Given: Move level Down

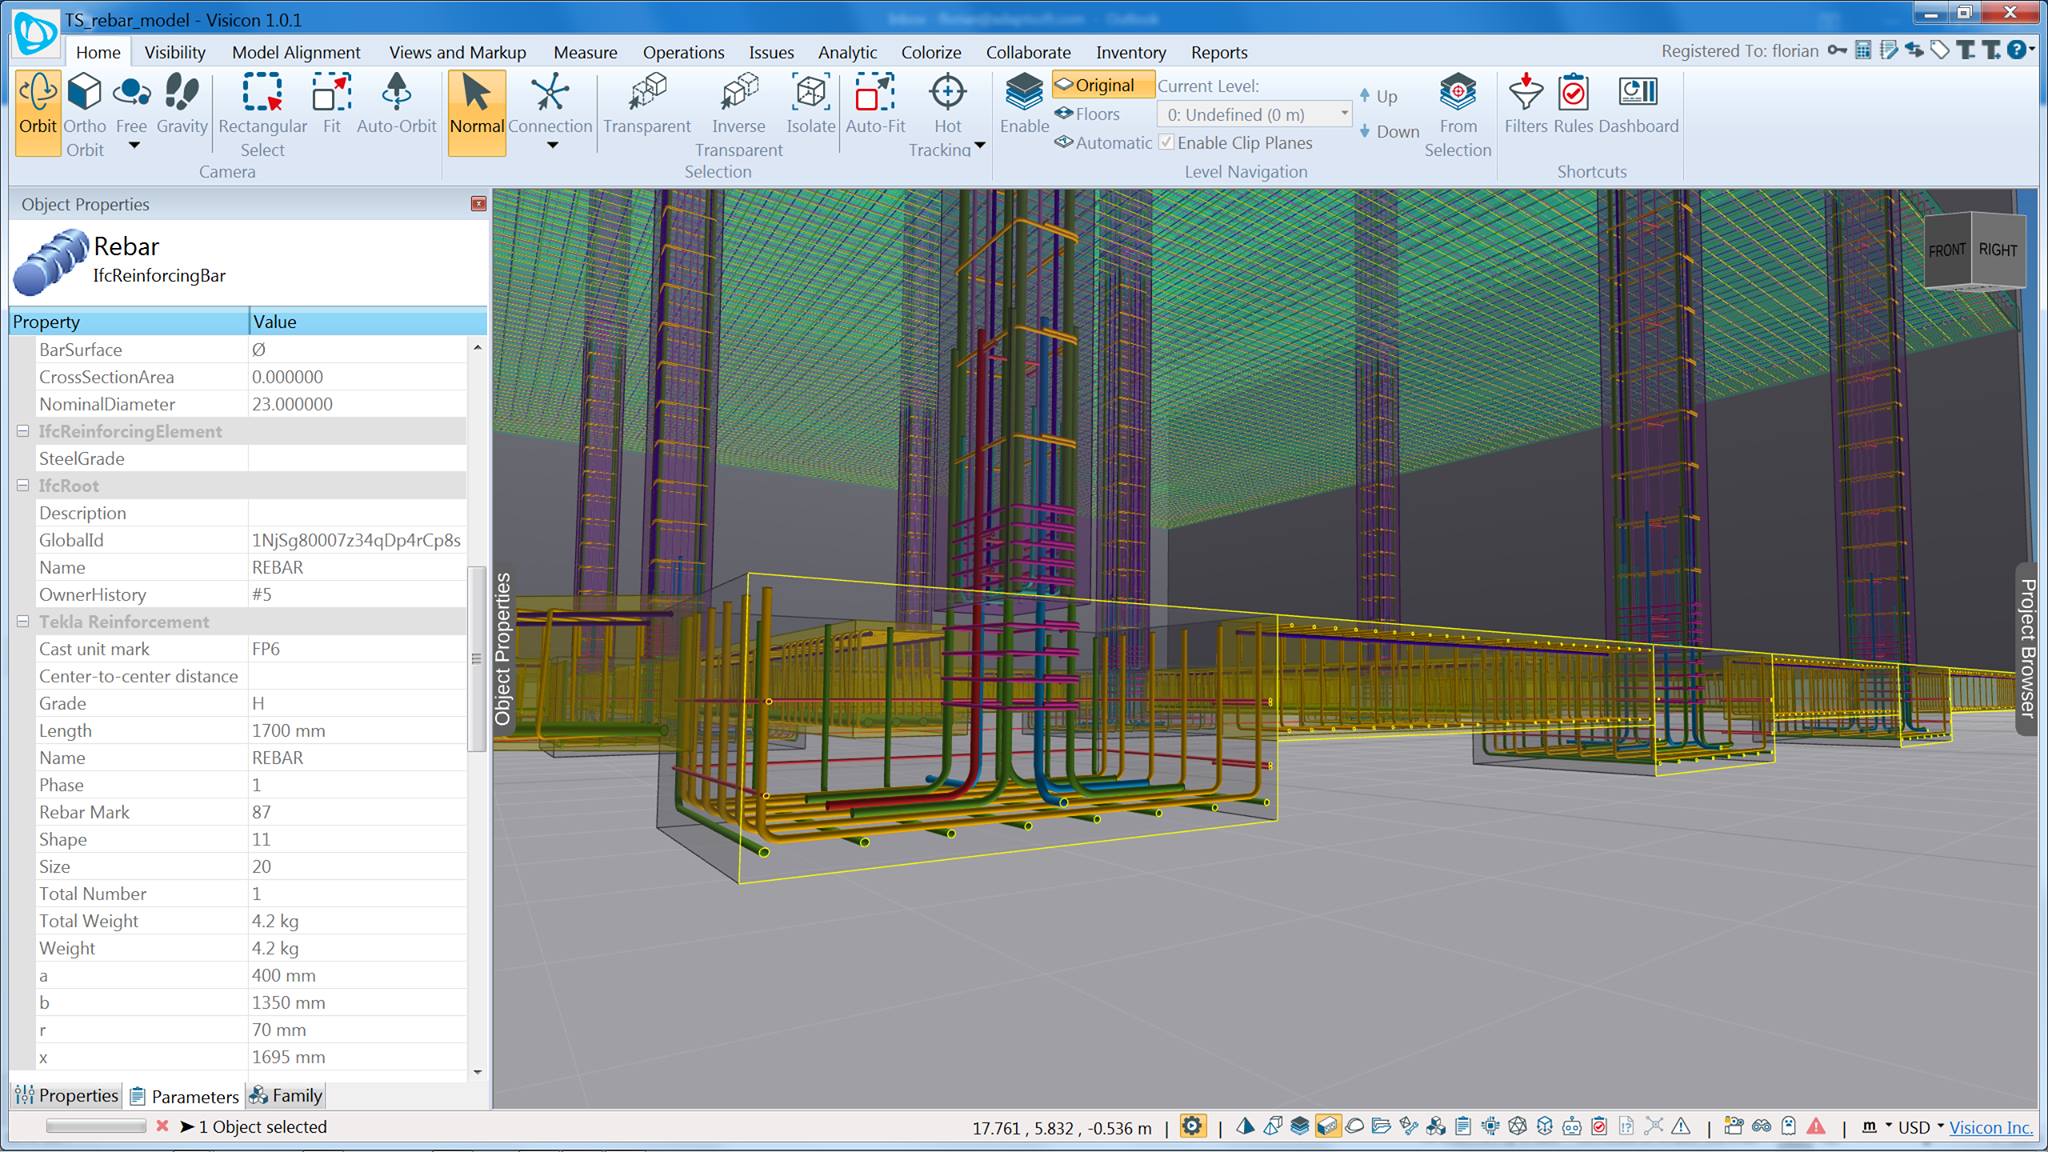Looking at the screenshot, I should point(1389,131).
